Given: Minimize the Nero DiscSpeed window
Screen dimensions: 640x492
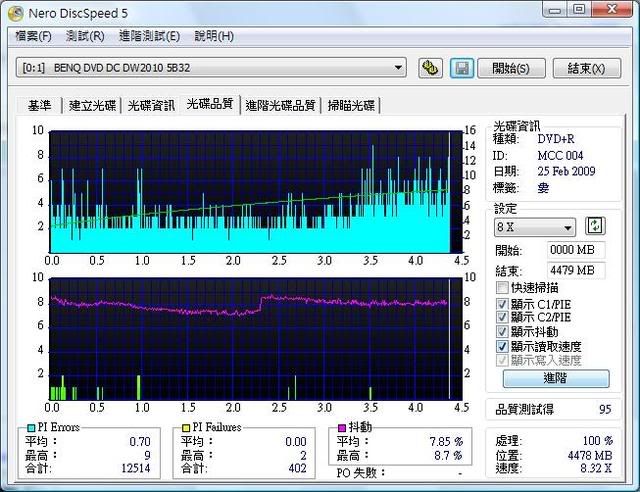Looking at the screenshot, I should 555,10.
